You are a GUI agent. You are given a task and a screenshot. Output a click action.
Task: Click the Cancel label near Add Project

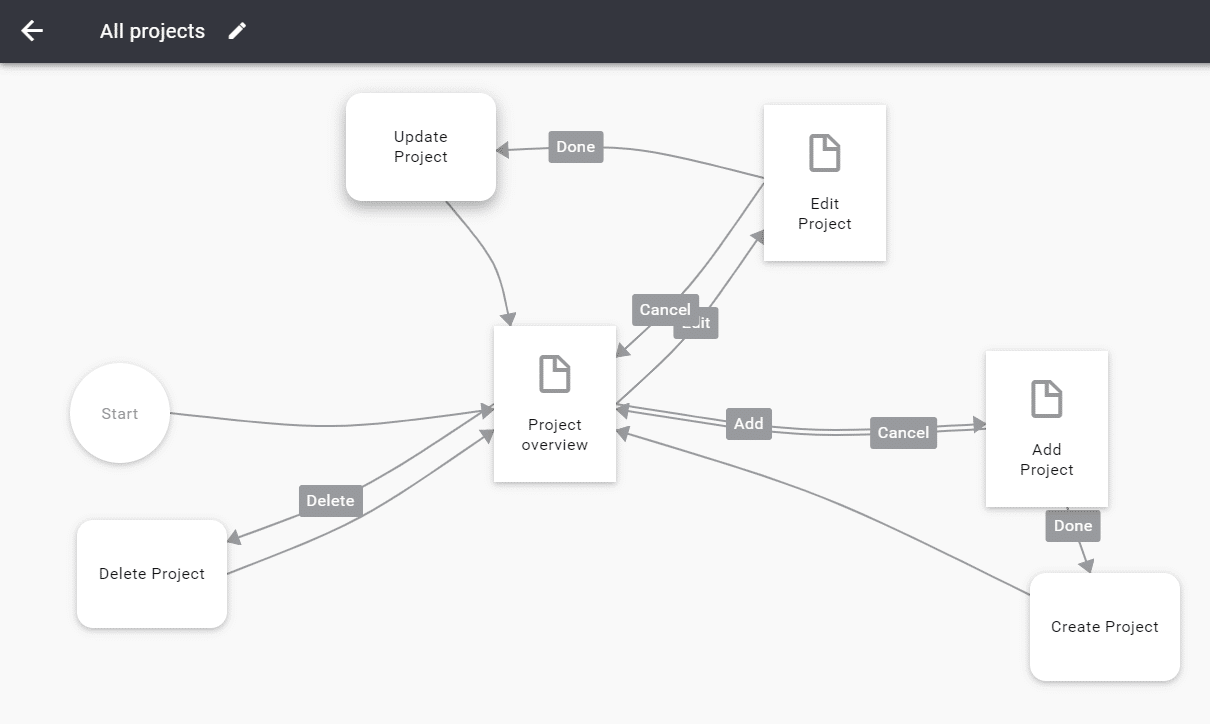[x=903, y=433]
